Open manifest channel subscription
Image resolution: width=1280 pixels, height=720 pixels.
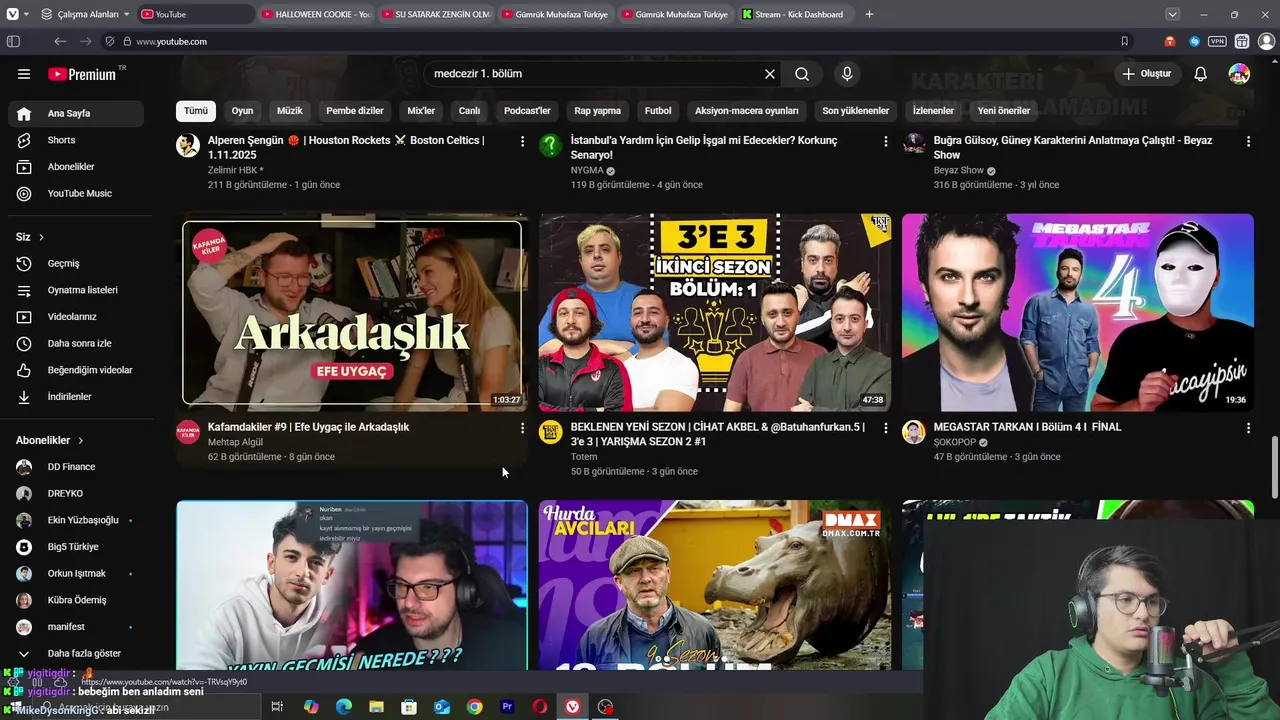click(x=76, y=627)
